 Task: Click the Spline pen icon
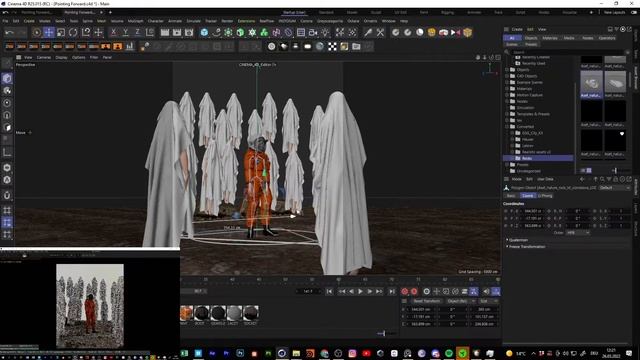[x=216, y=32]
